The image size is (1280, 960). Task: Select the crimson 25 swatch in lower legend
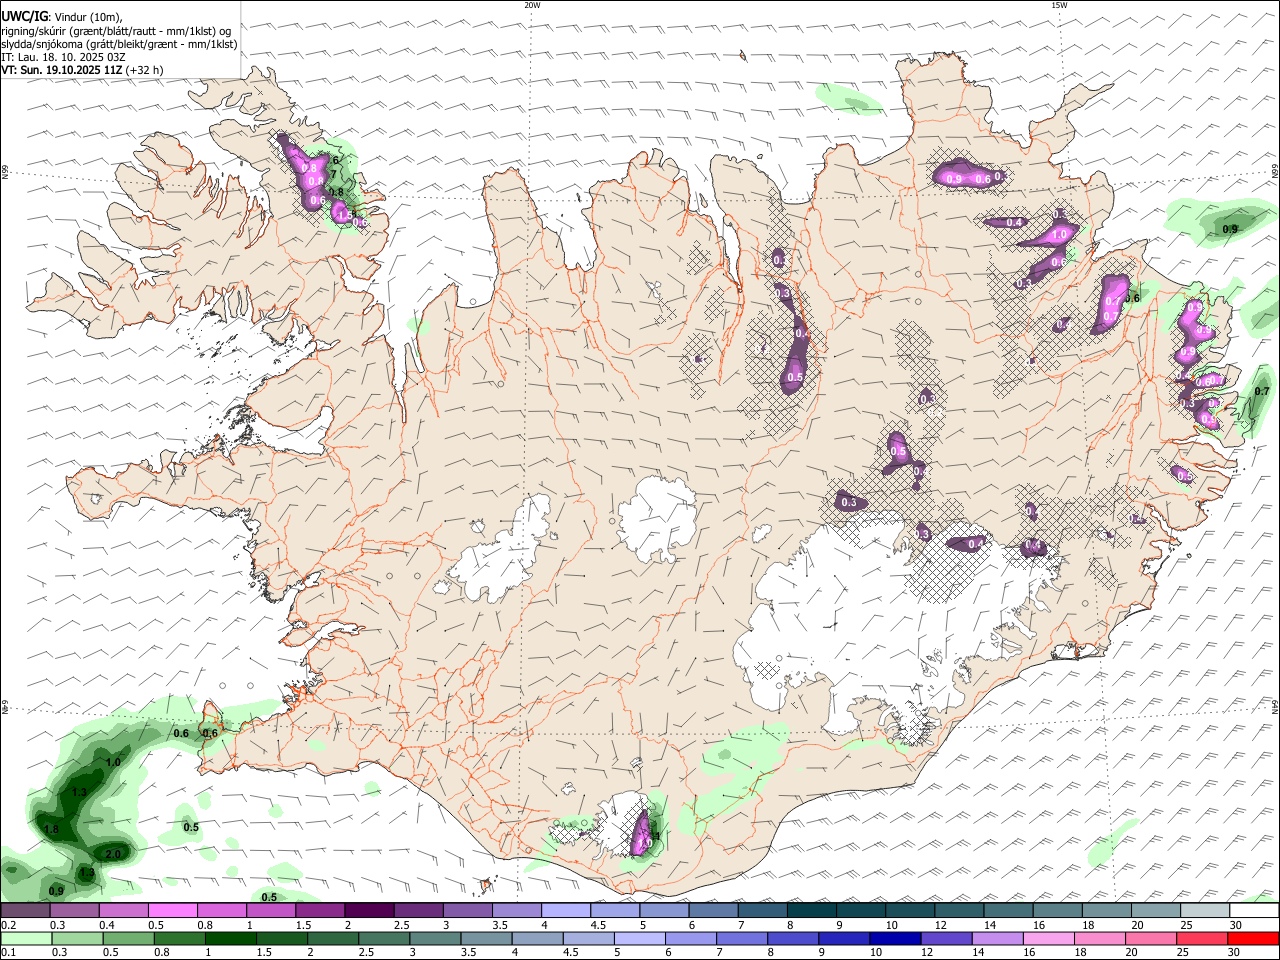point(1200,938)
